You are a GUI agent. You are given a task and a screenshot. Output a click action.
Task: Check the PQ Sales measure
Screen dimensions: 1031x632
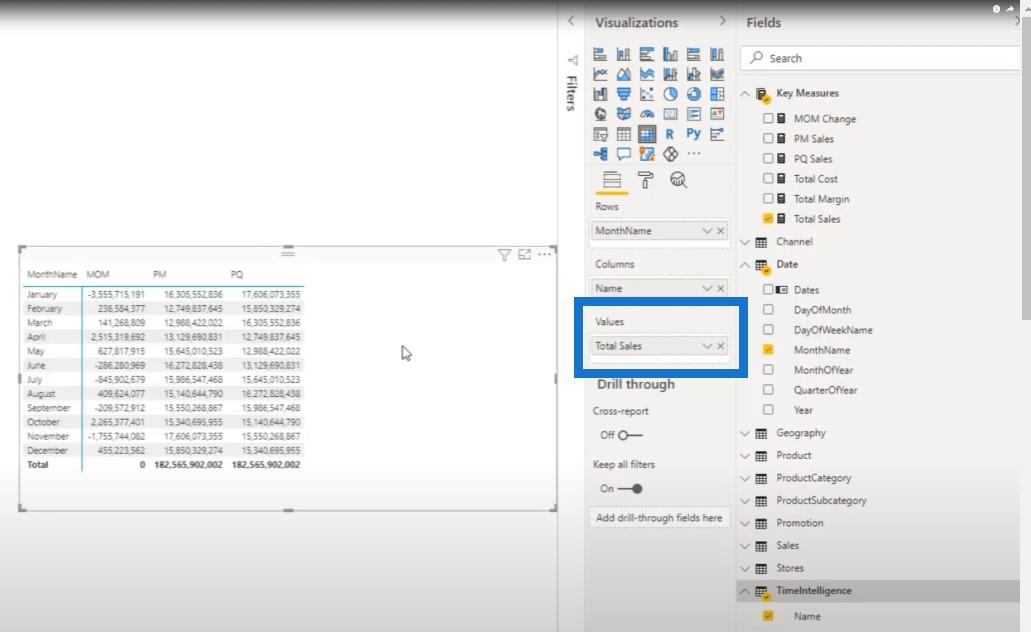click(x=768, y=158)
